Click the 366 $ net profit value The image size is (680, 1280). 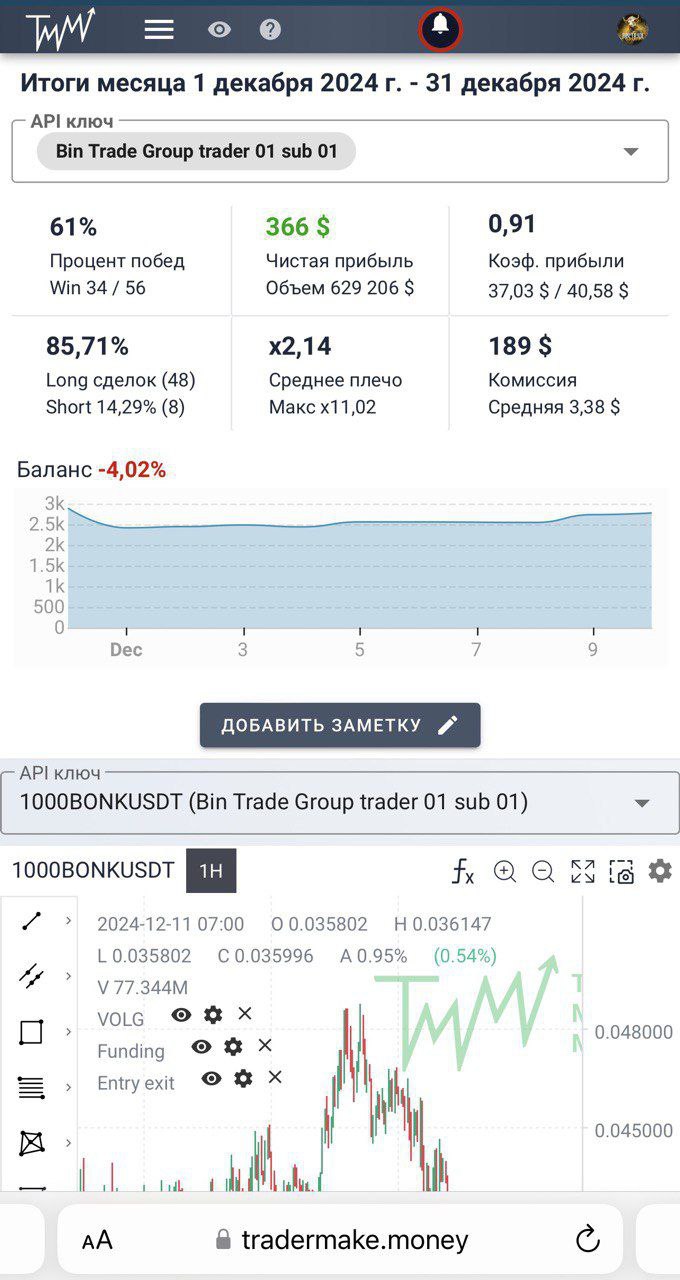(298, 227)
